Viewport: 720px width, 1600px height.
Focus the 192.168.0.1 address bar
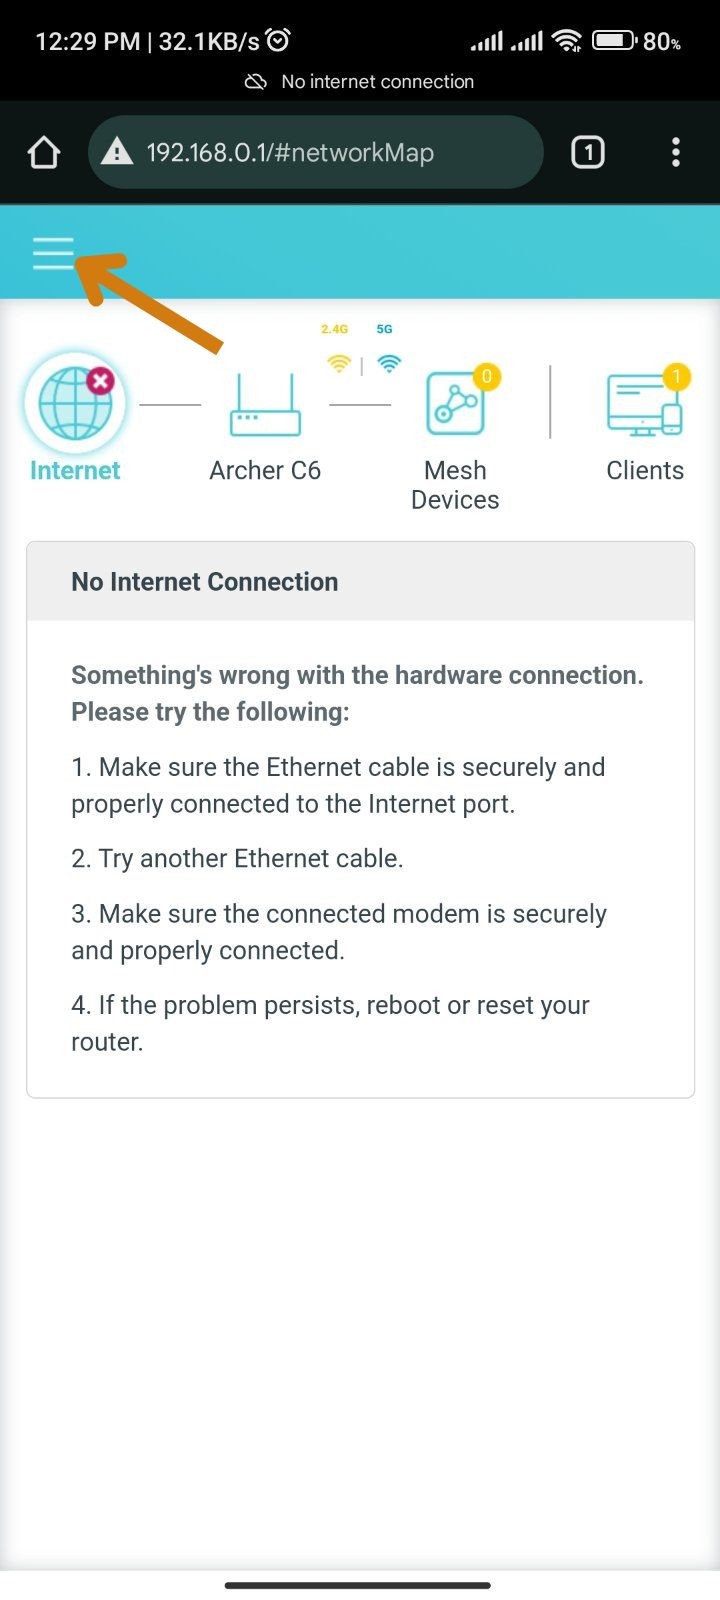316,152
